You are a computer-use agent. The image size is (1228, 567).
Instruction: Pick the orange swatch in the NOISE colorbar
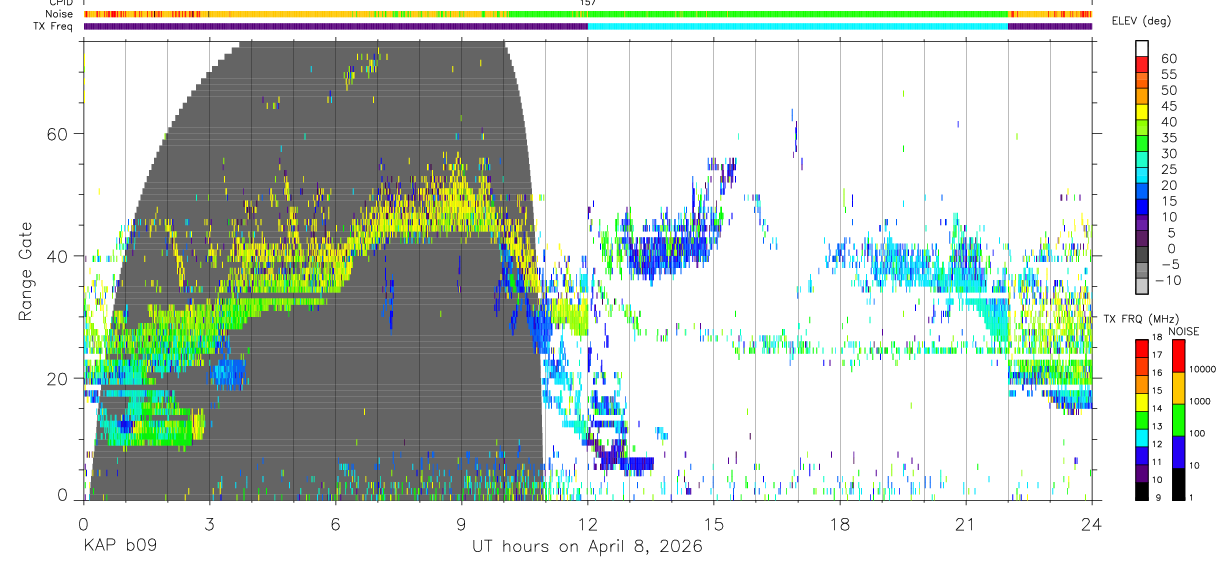[1178, 388]
